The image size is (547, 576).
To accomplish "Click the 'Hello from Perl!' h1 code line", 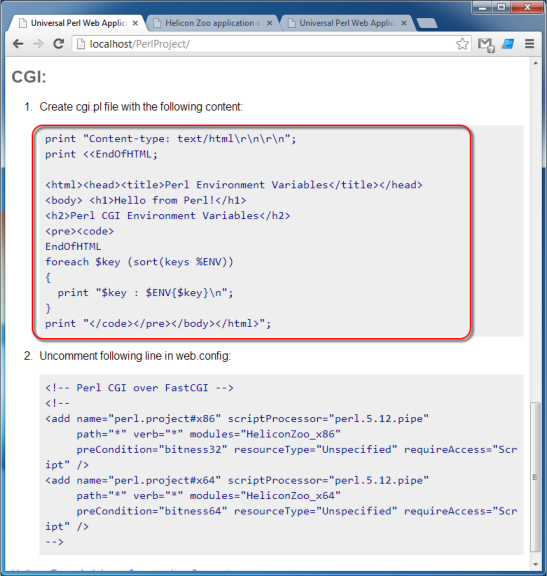I will point(146,200).
